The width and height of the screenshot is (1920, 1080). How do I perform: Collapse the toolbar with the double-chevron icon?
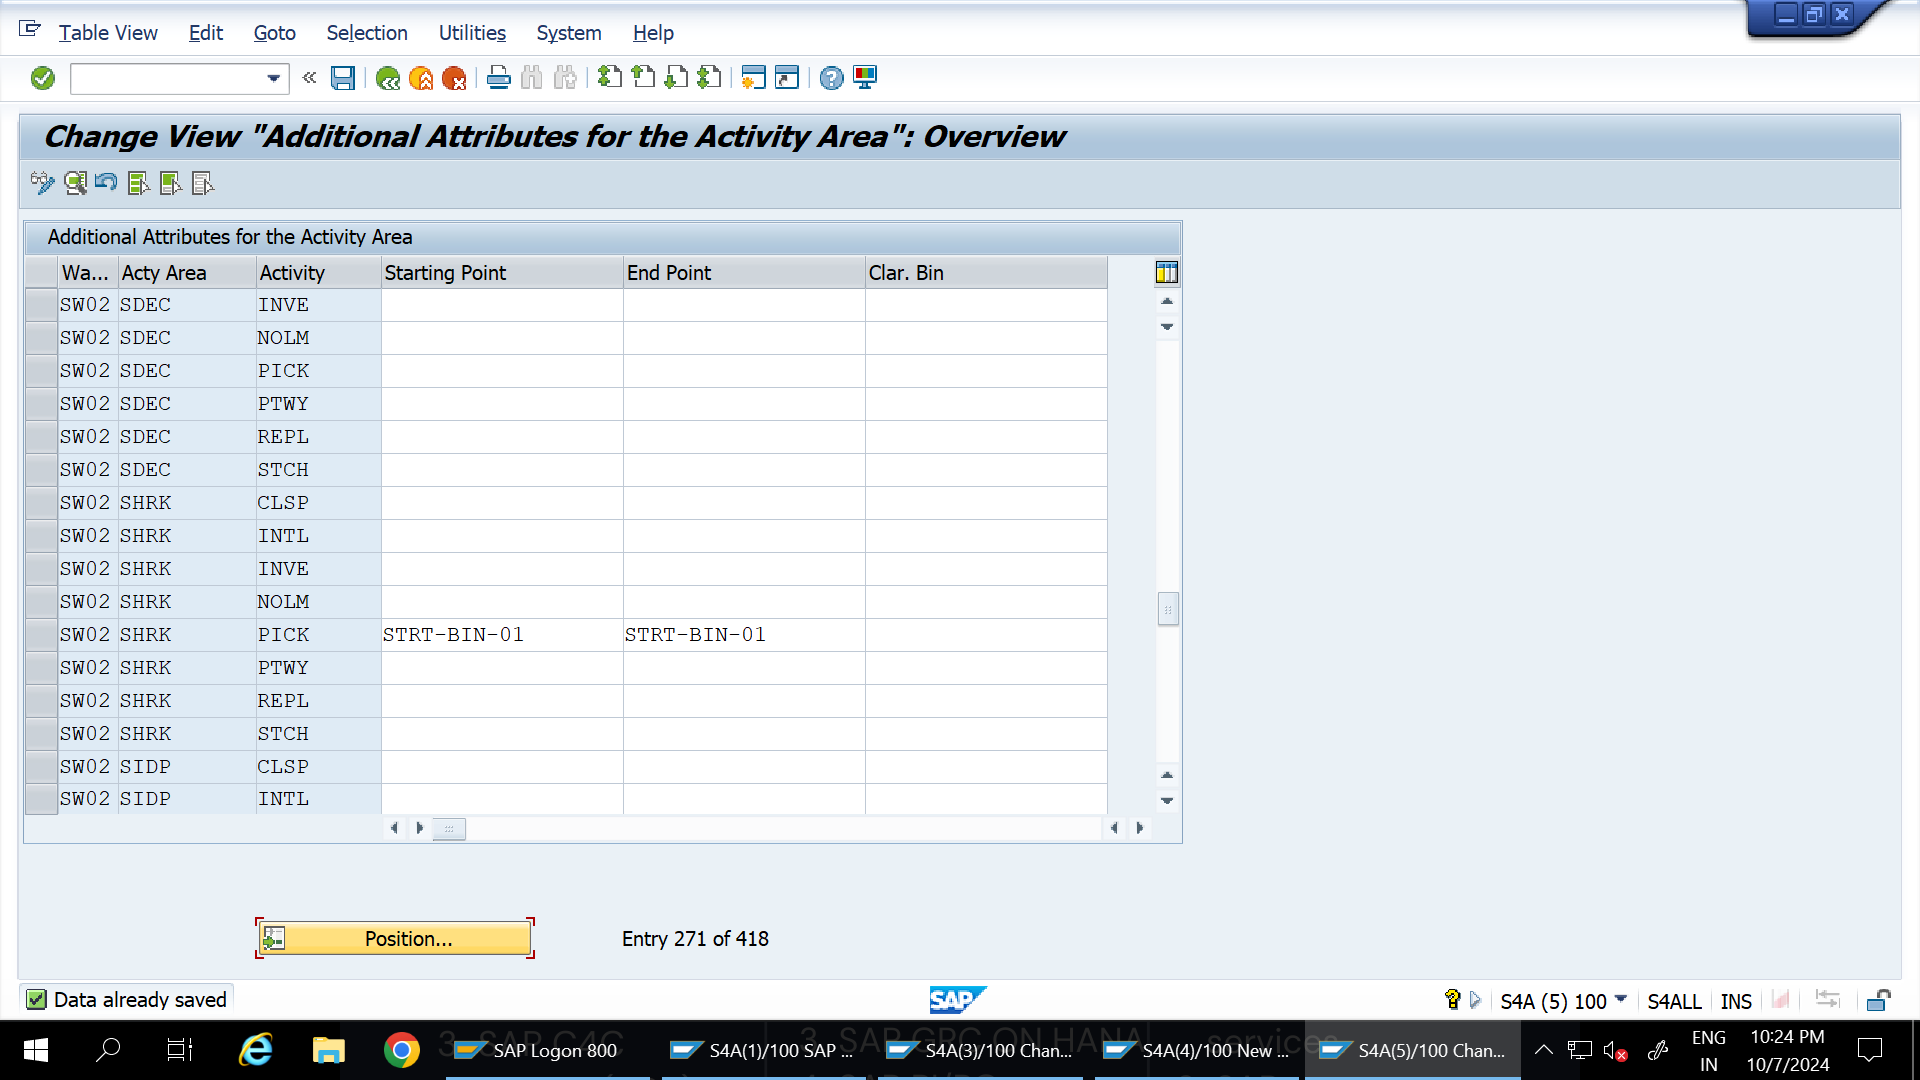pos(309,78)
